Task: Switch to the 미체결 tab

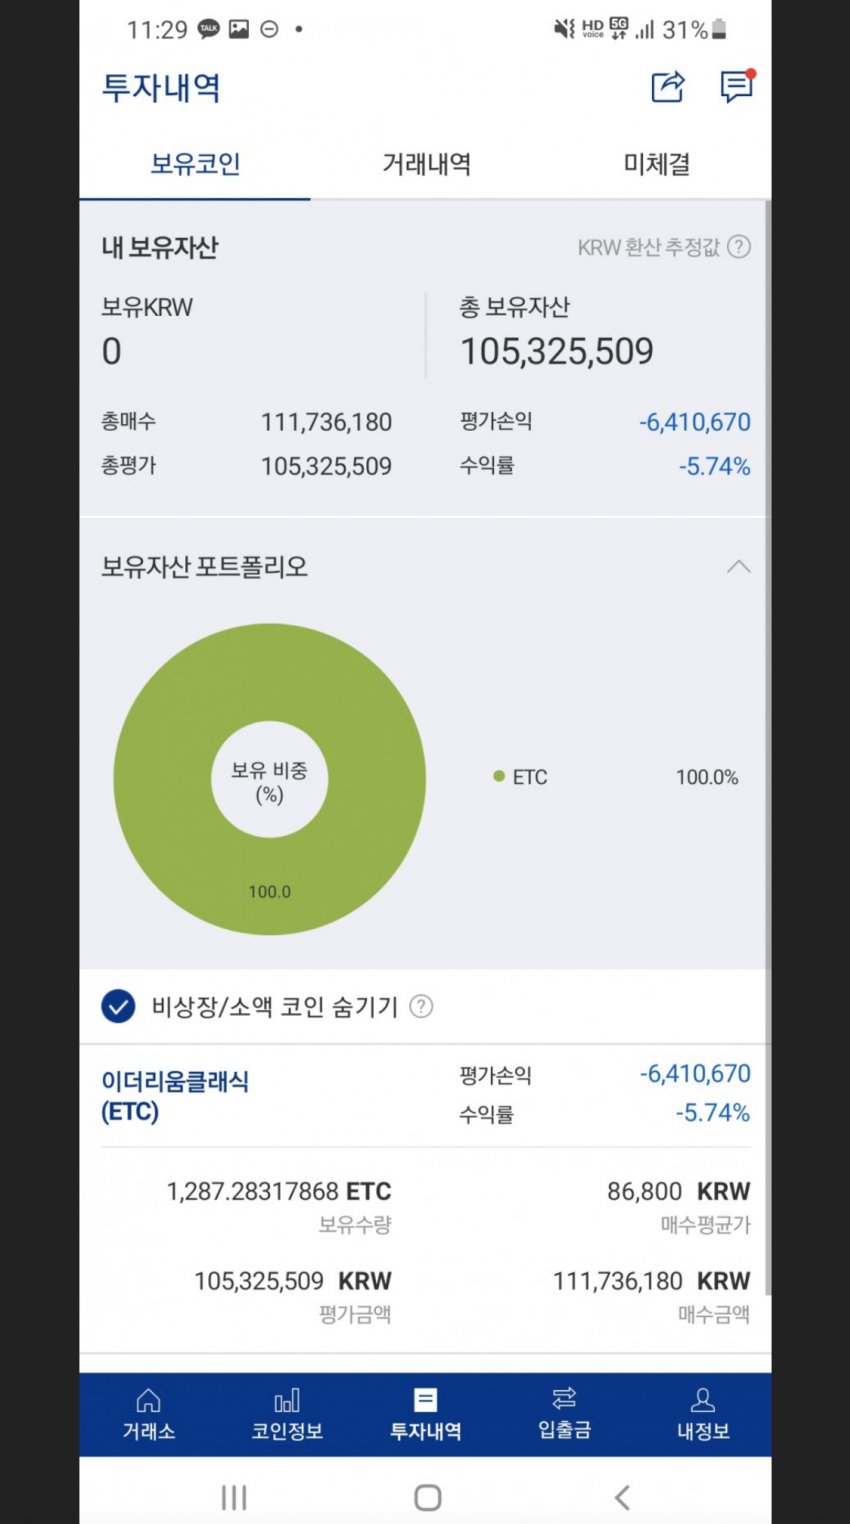Action: (x=656, y=164)
